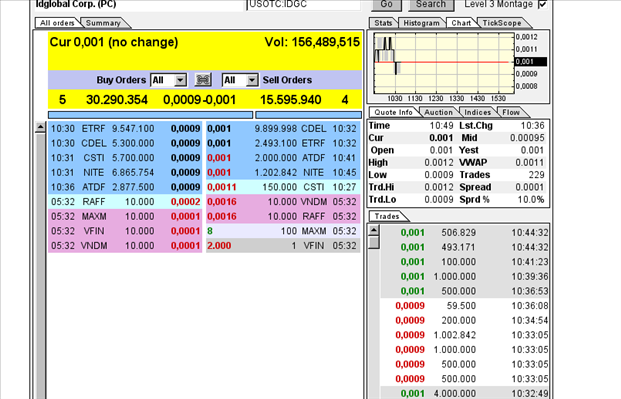Click the link icon between order filters

[x=203, y=80]
